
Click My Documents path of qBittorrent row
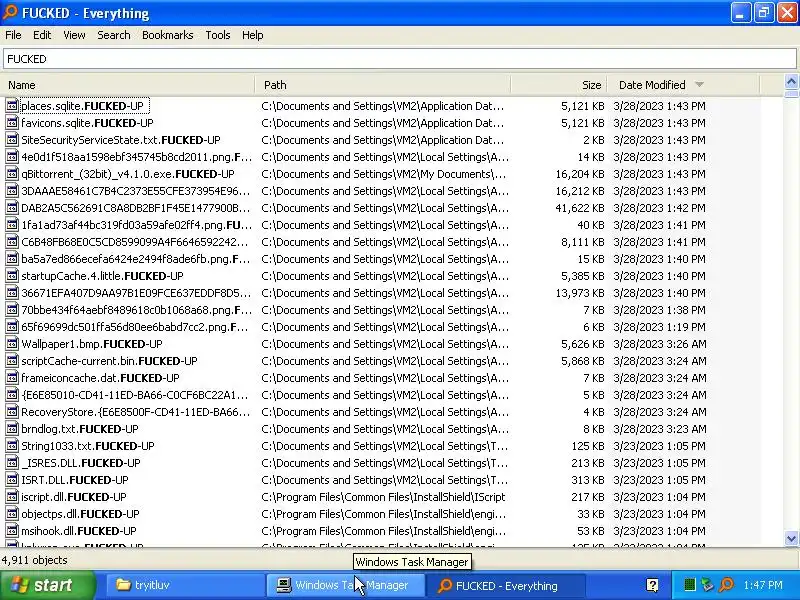pyautogui.click(x=383, y=174)
